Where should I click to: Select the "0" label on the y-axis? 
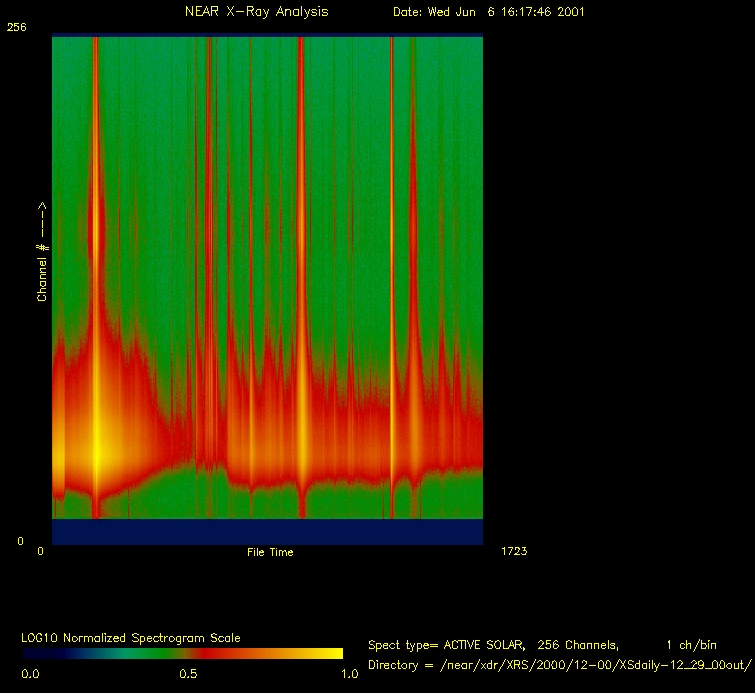[10, 541]
